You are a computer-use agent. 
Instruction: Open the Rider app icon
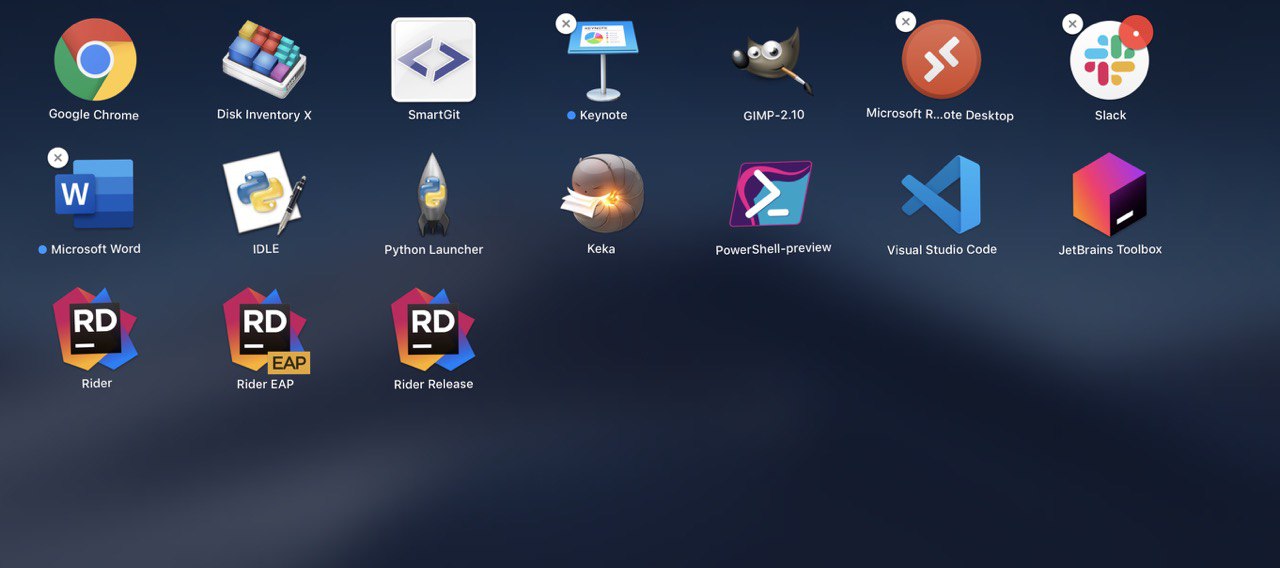click(95, 329)
